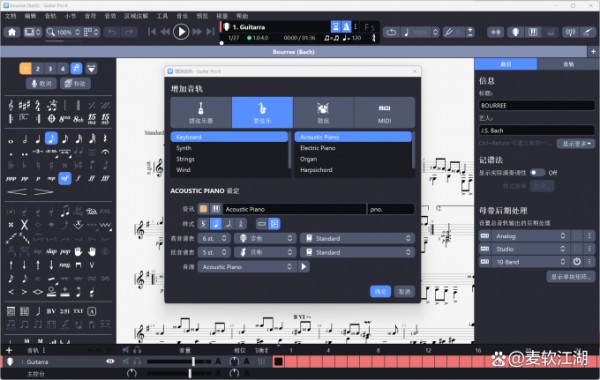Click the treble clef icon in the palette
The image size is (600, 380).
pos(11,105)
